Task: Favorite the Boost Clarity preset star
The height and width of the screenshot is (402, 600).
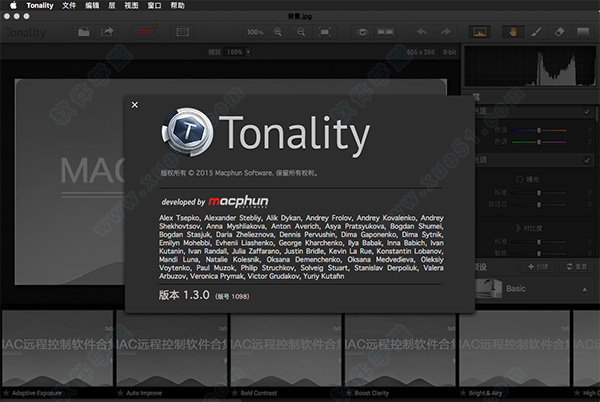Action: [349, 393]
